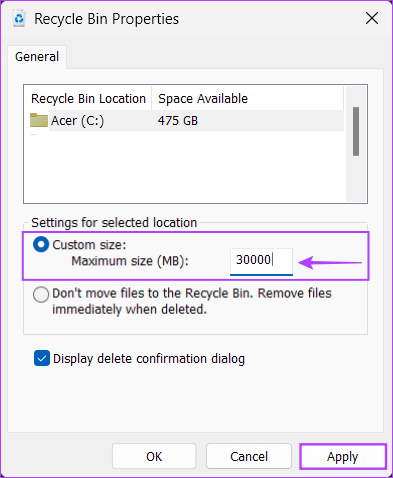Close the Recycle Bin Properties dialog
393x478 pixels.
(x=372, y=18)
